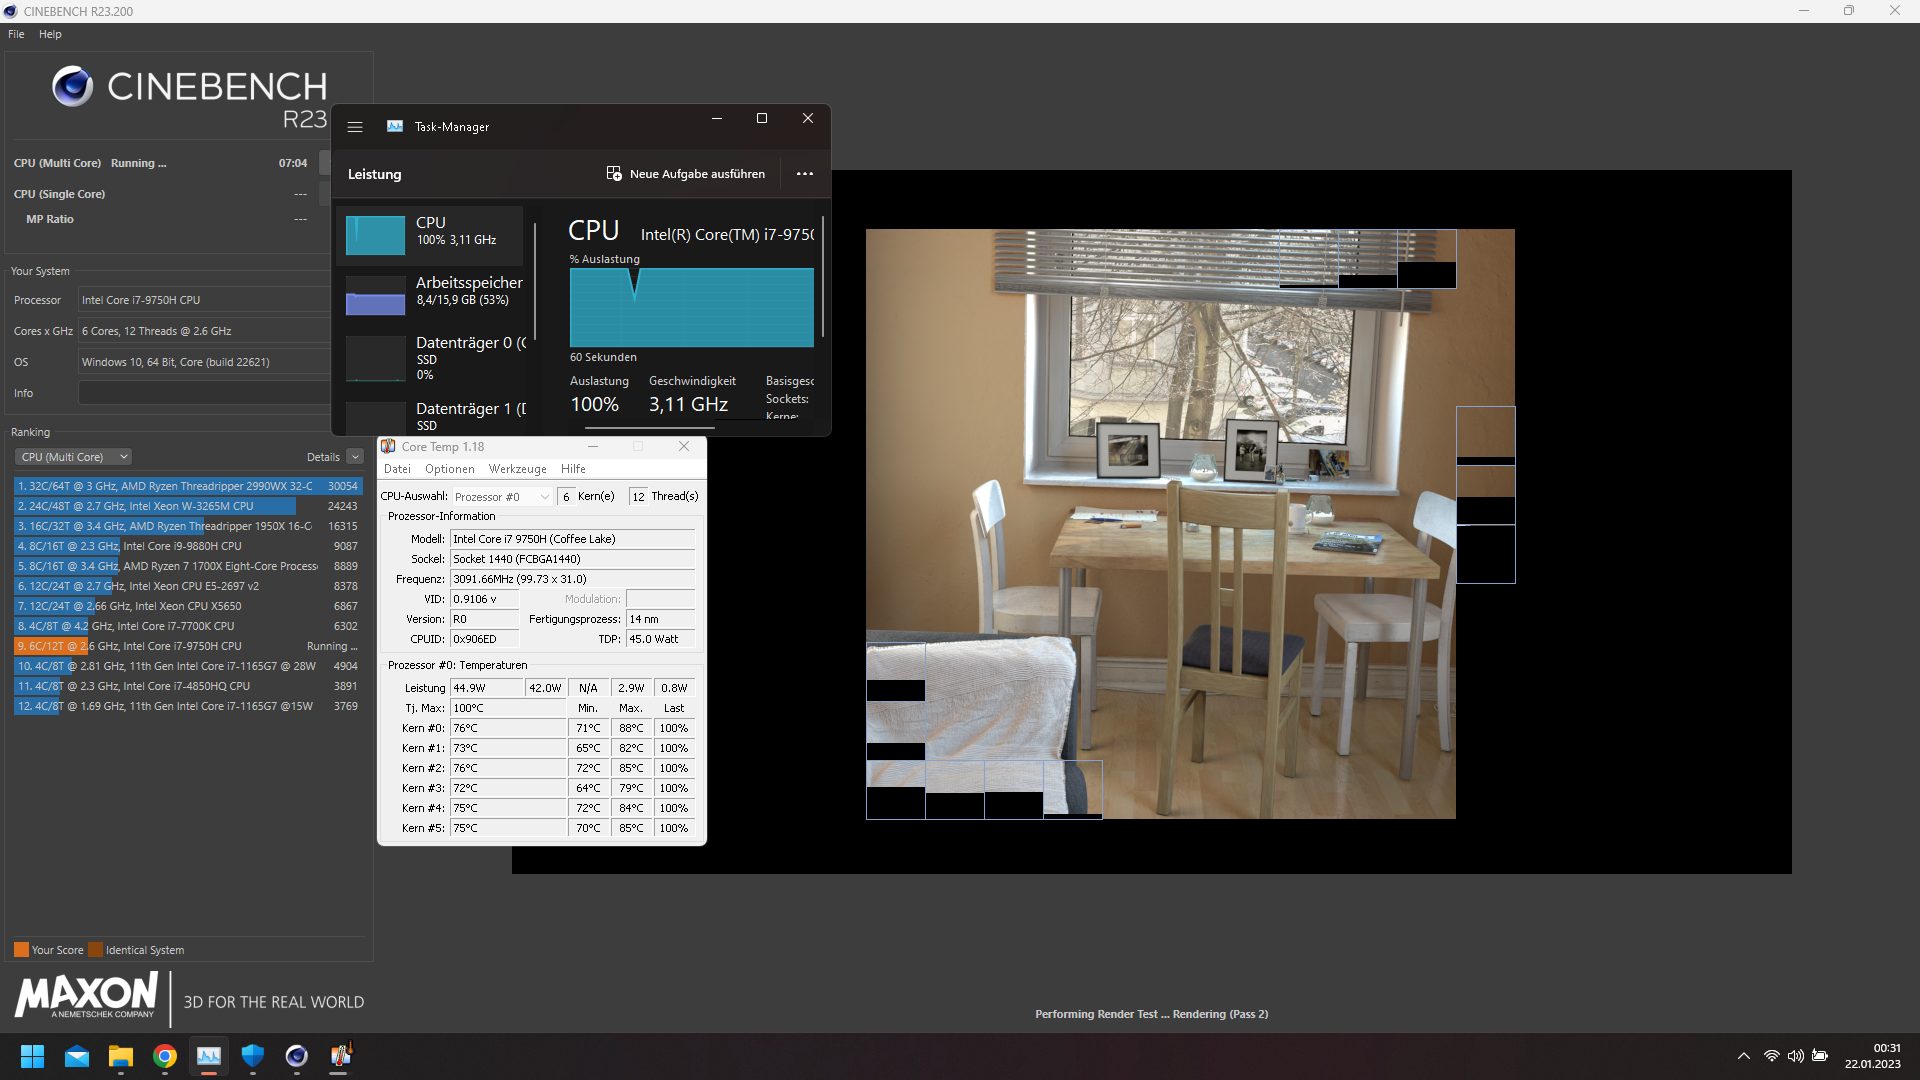1920x1080 pixels.
Task: Open the Optionen menu in Core Temp
Action: coord(449,469)
